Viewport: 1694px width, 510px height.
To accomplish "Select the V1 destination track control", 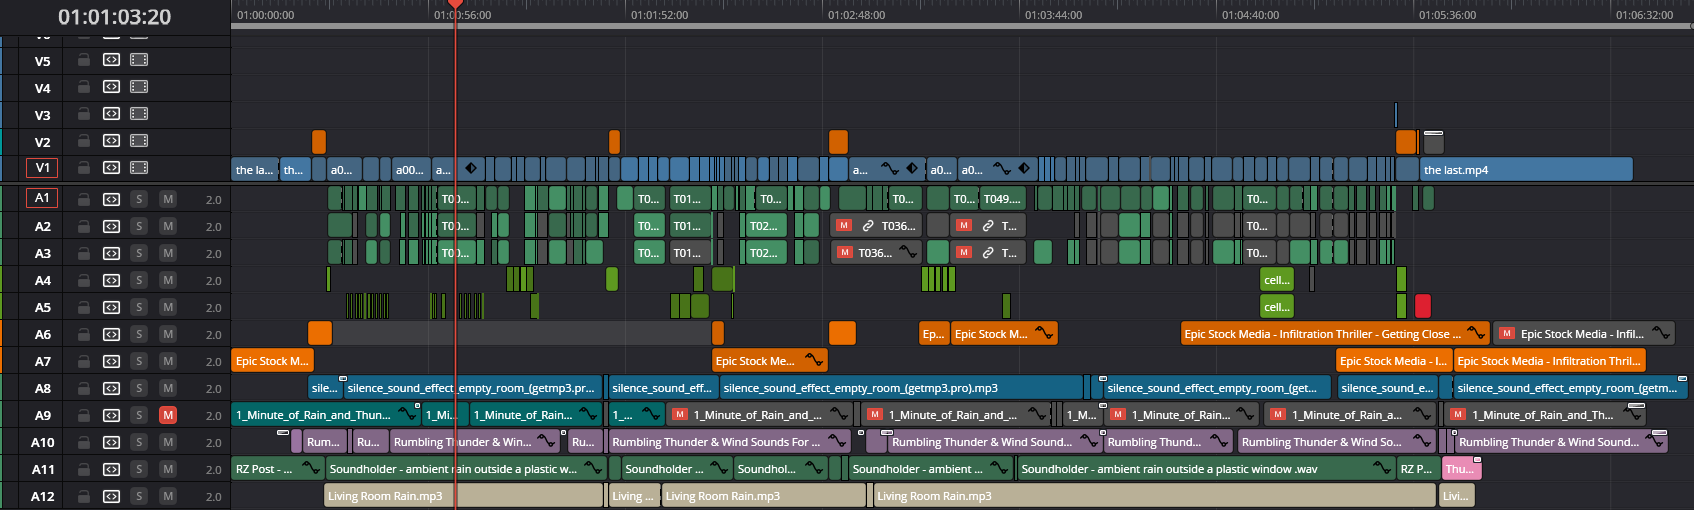I will [42, 168].
